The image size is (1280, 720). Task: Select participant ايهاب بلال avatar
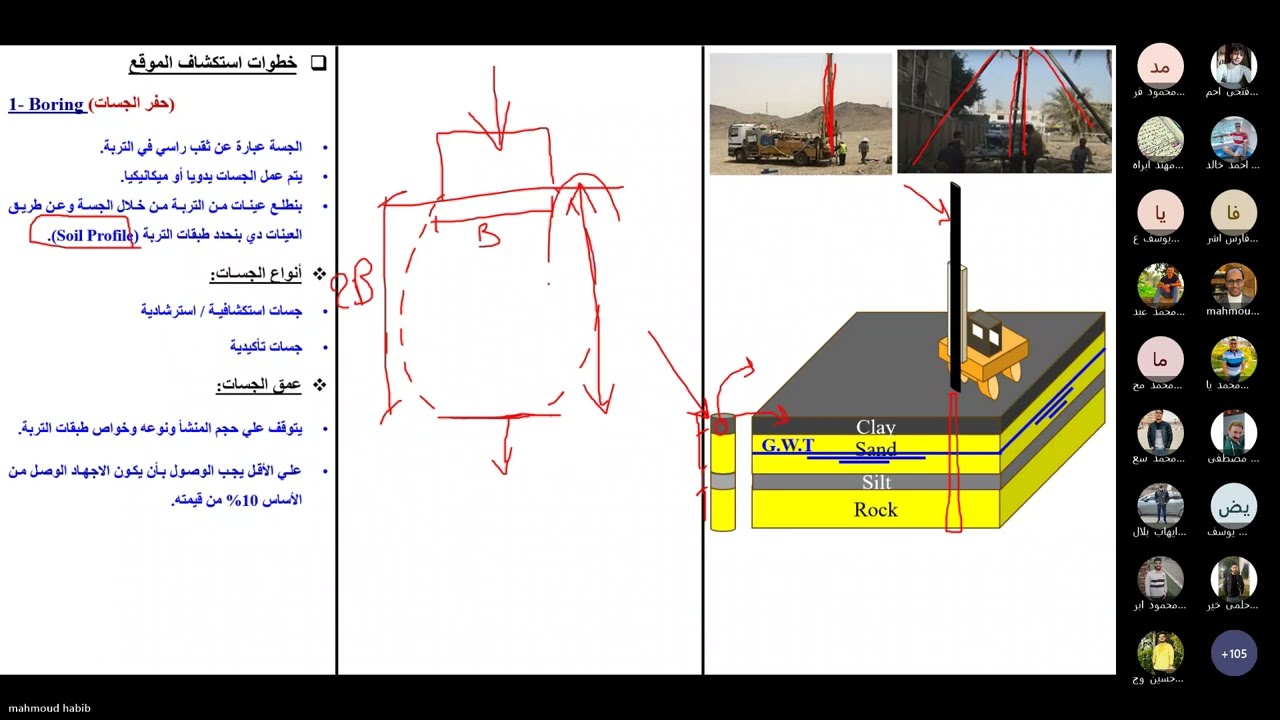click(1160, 506)
